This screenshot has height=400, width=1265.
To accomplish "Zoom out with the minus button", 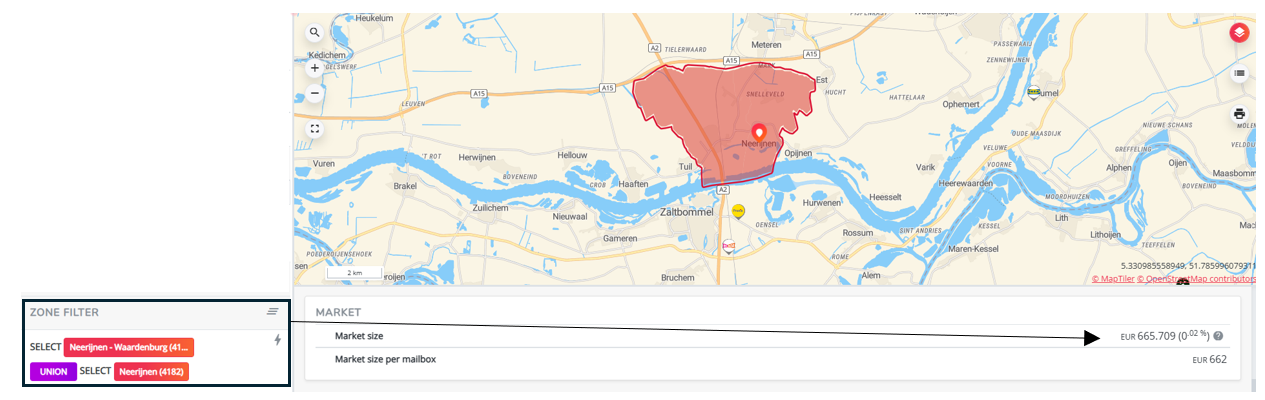I will (315, 93).
